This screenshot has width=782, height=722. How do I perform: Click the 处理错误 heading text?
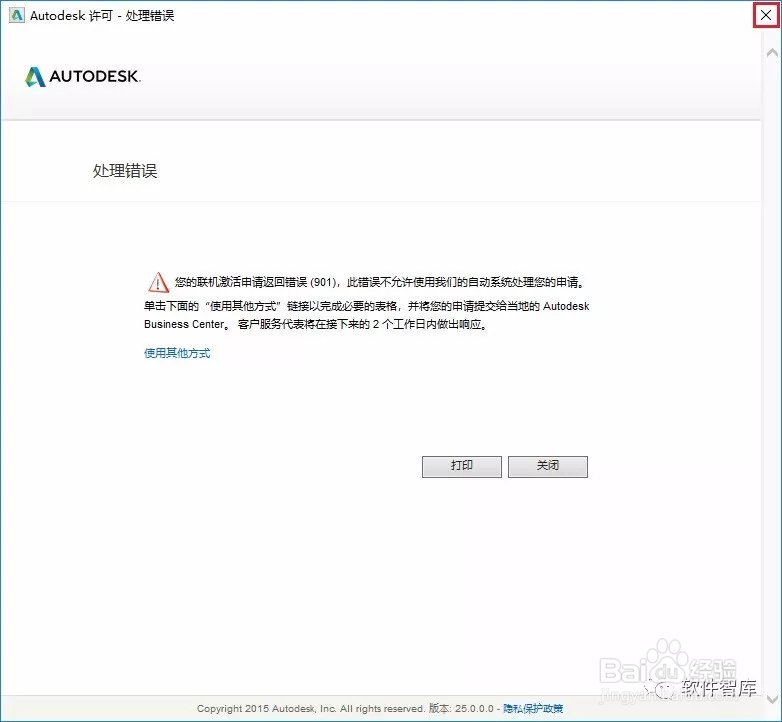(125, 171)
